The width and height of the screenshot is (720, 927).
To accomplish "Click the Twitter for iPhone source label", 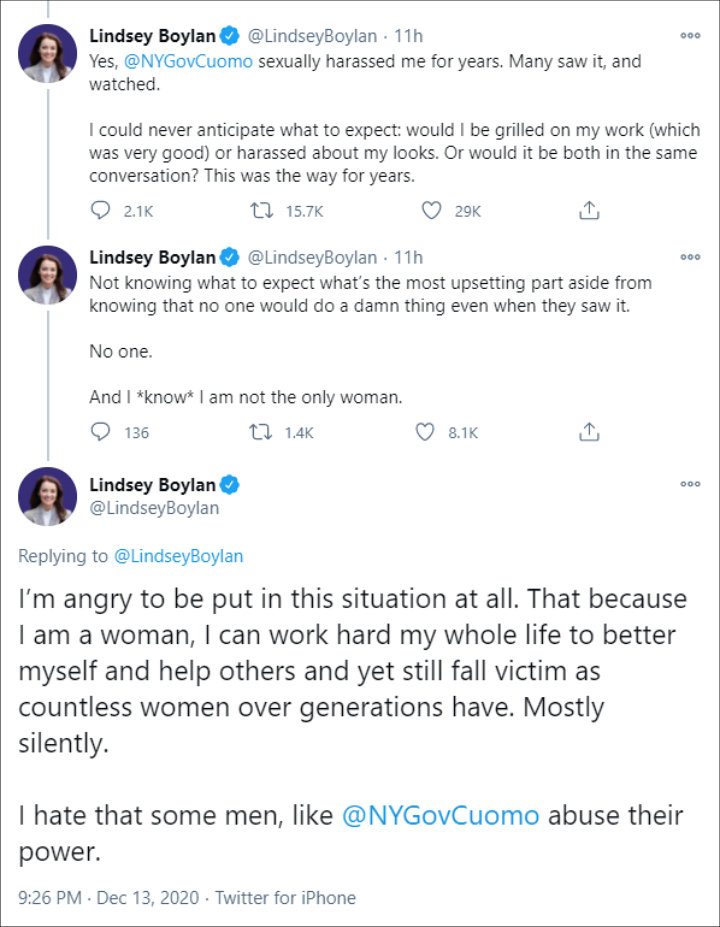I will (x=285, y=897).
